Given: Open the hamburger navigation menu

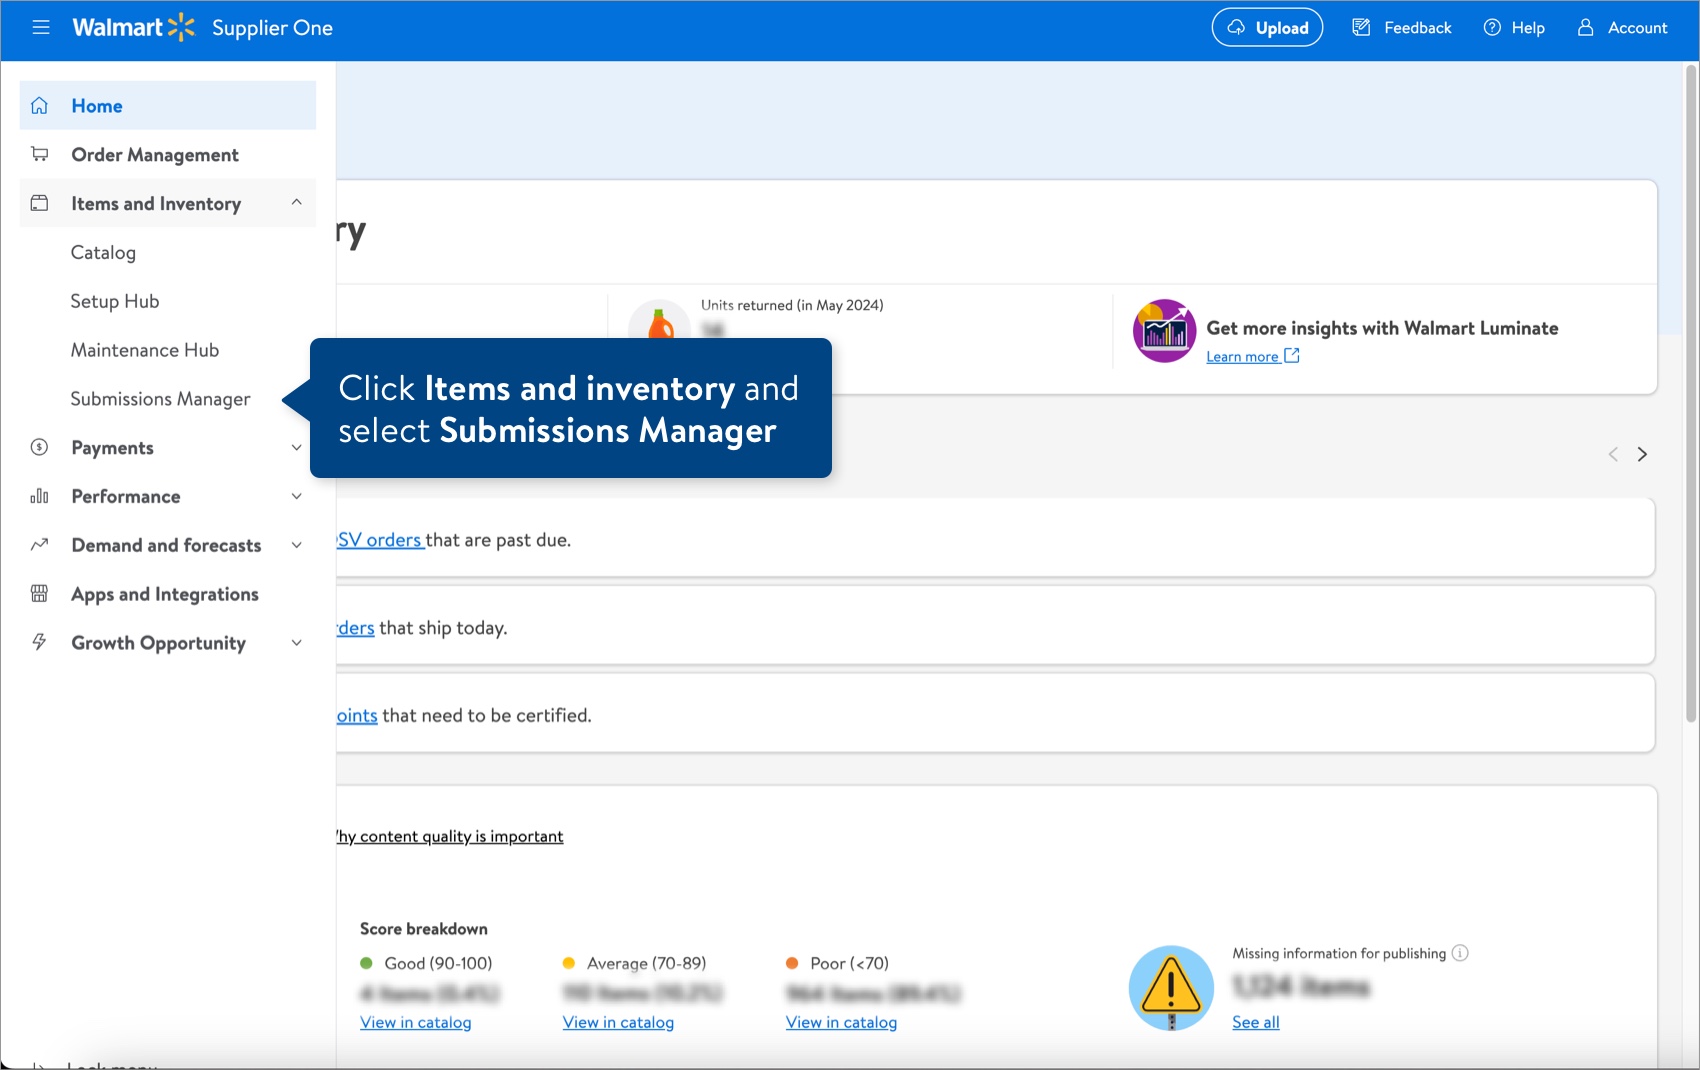Looking at the screenshot, I should 41,27.
